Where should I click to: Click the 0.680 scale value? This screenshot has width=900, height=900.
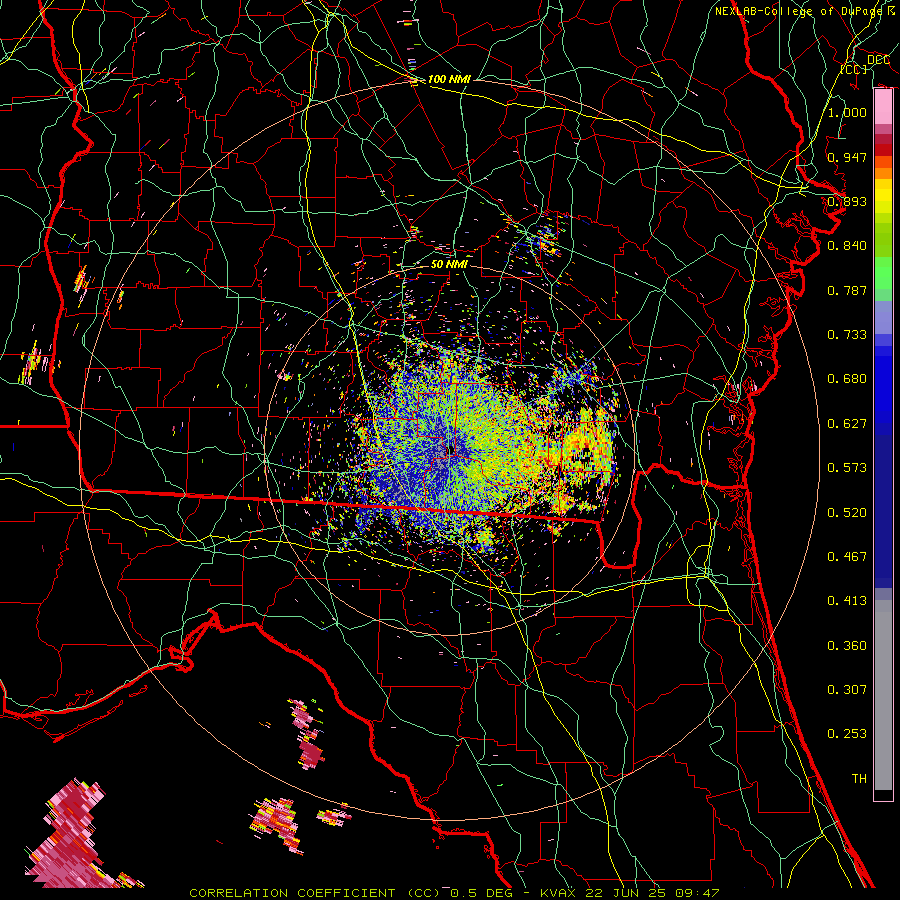pos(847,379)
